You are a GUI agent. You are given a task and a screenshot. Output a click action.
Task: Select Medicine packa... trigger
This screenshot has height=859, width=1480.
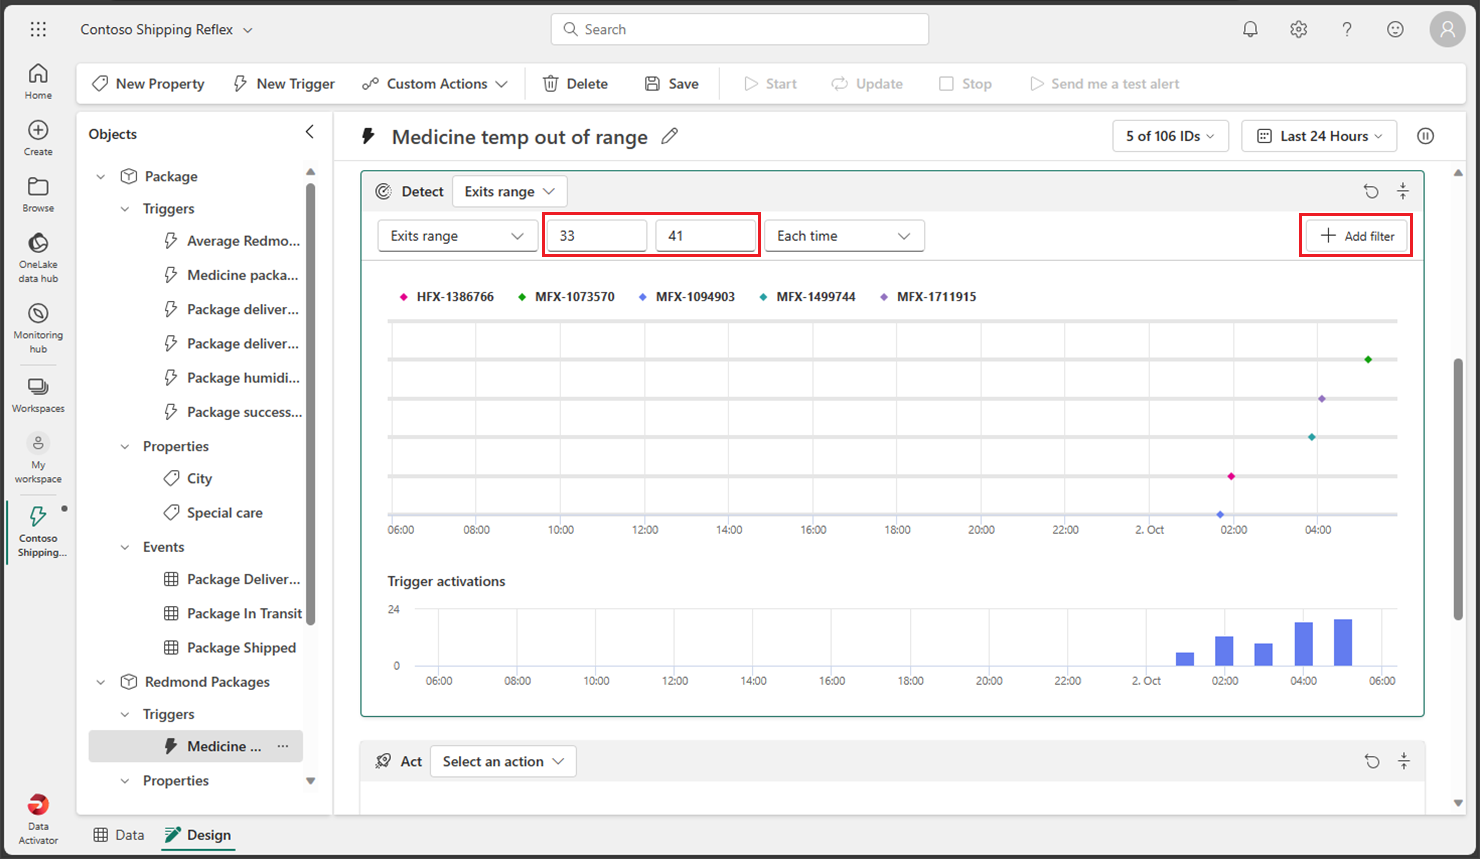pyautogui.click(x=232, y=275)
